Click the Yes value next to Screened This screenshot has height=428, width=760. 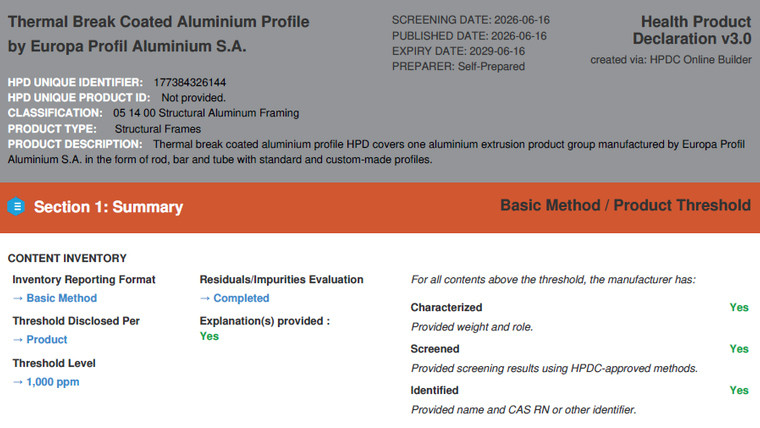pos(739,349)
